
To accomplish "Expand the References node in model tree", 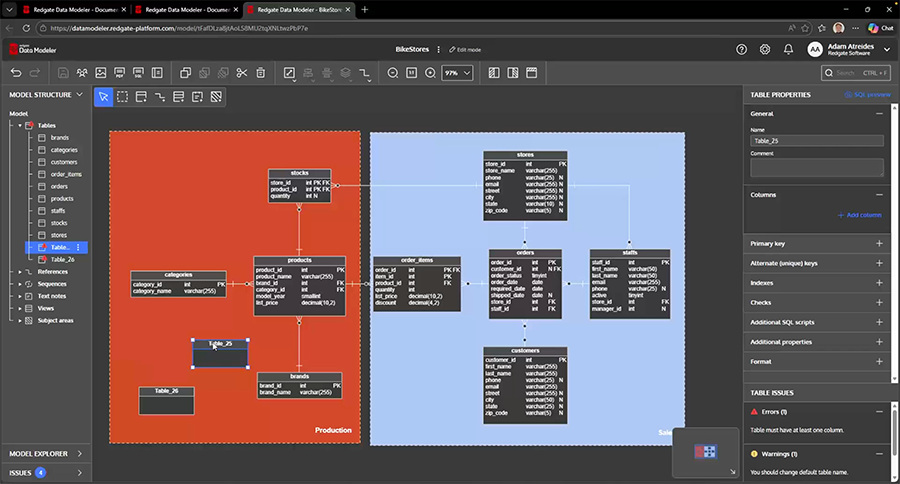I will coord(19,271).
